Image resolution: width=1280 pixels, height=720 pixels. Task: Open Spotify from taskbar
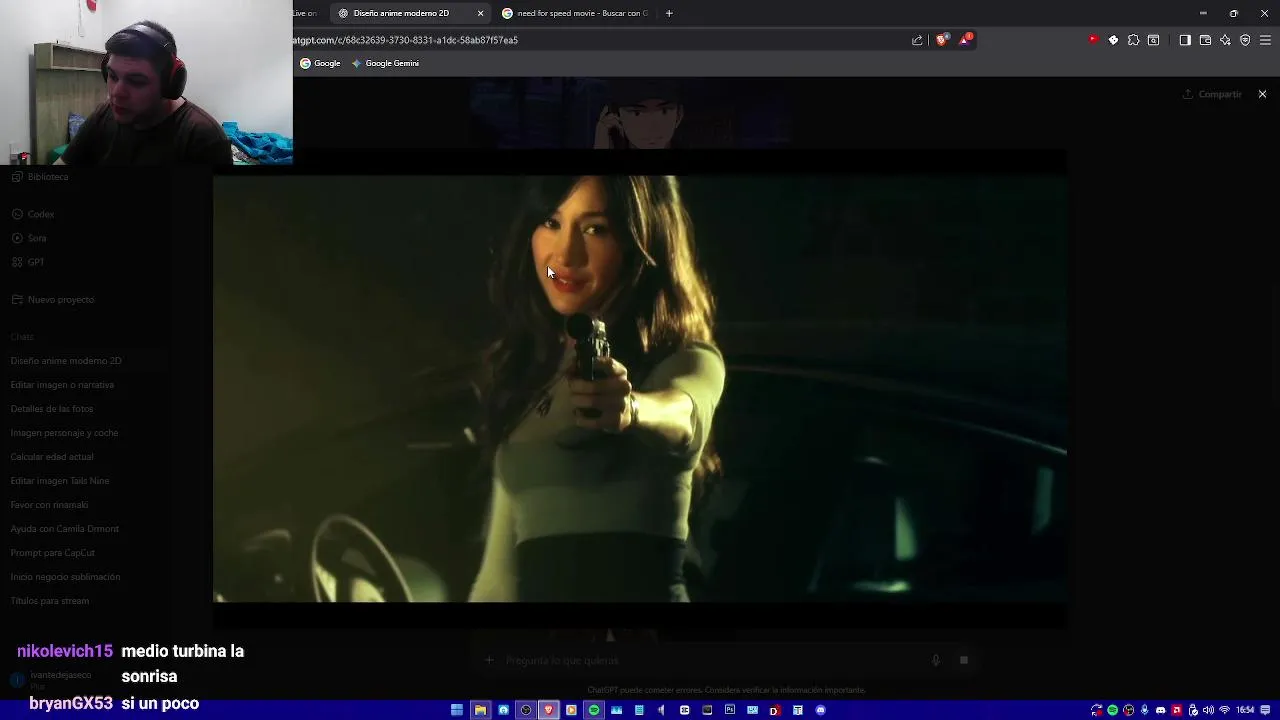pos(594,710)
